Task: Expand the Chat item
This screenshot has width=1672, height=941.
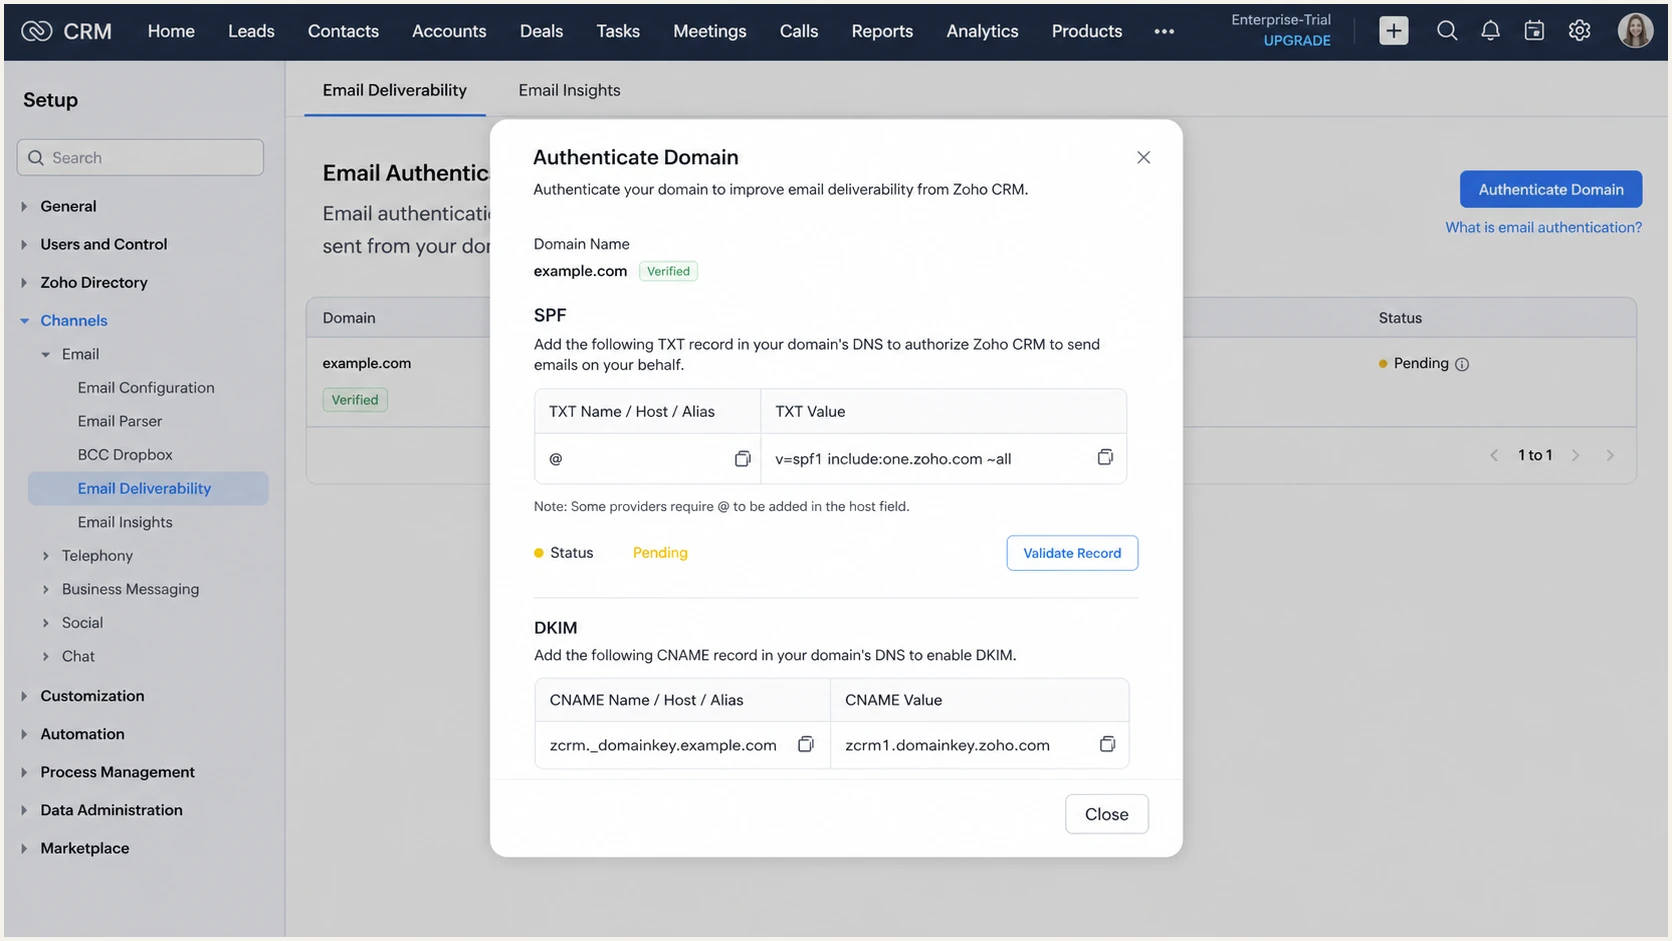Action: tap(45, 656)
